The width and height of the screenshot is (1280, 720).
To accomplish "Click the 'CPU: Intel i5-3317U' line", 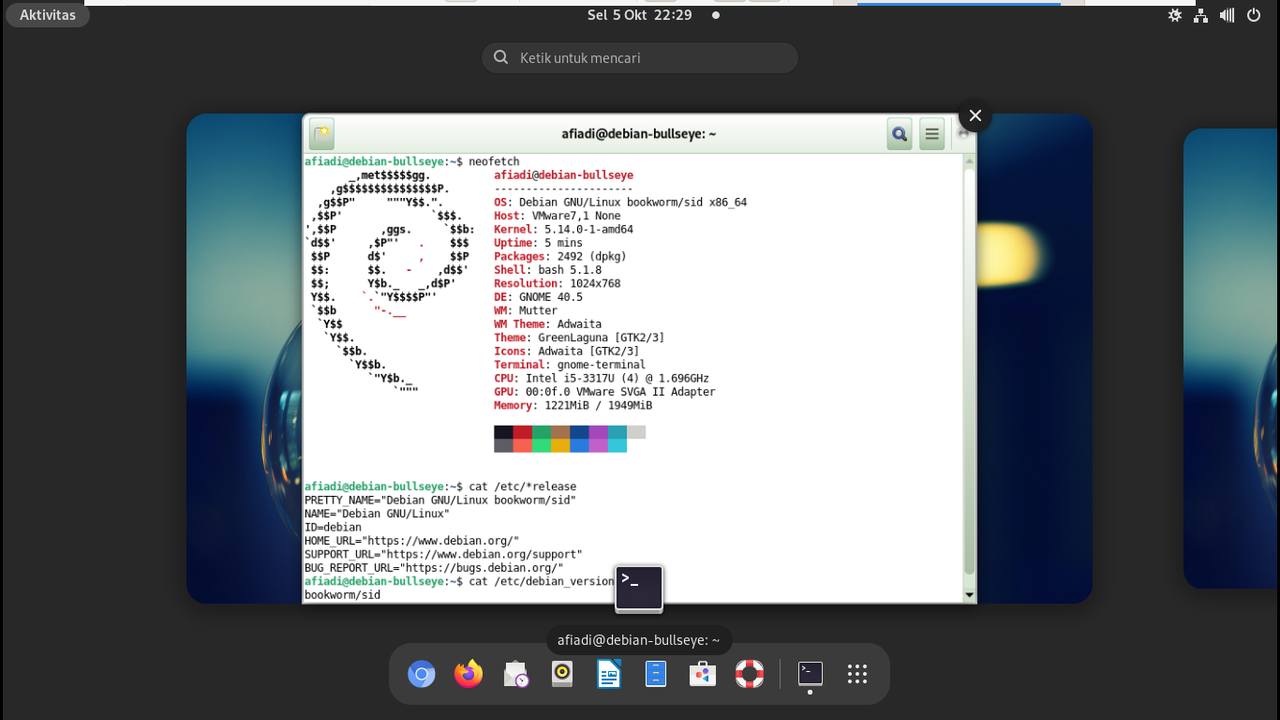I will [x=601, y=378].
